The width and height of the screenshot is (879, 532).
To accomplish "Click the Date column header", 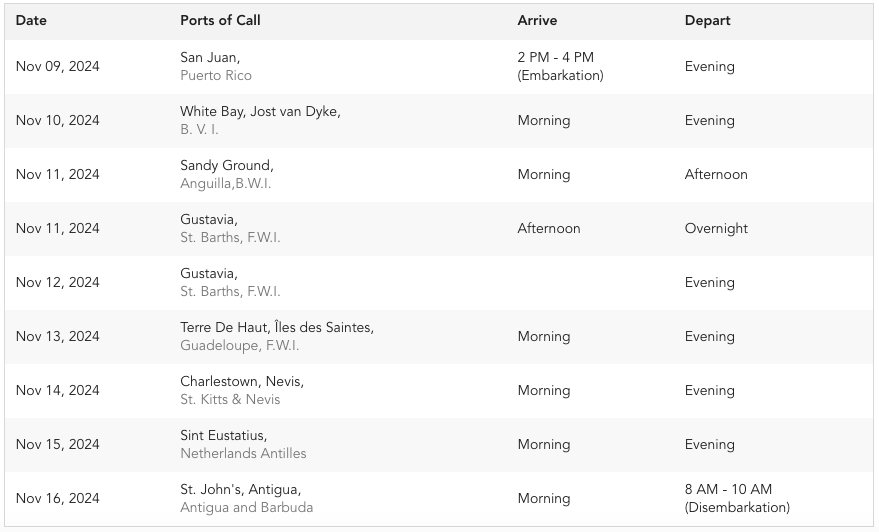I will 31,21.
